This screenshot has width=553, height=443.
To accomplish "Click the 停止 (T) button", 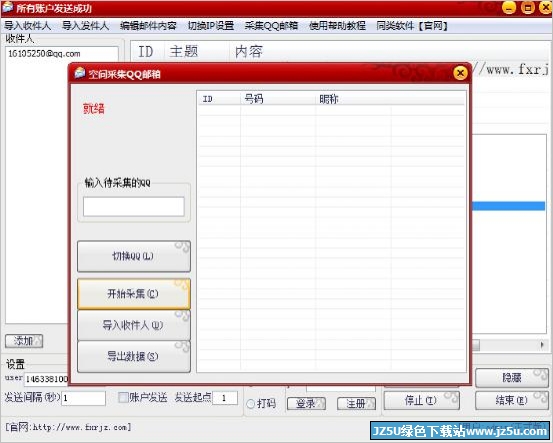I will 421,400.
